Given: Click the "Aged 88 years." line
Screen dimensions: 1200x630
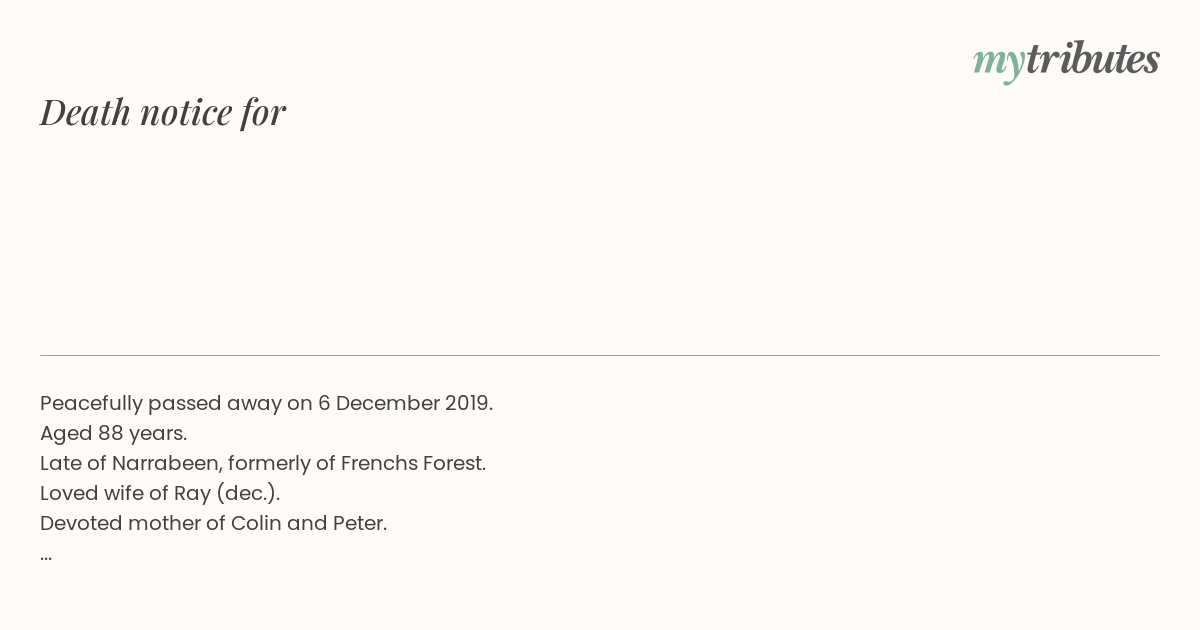Looking at the screenshot, I should 113,433.
